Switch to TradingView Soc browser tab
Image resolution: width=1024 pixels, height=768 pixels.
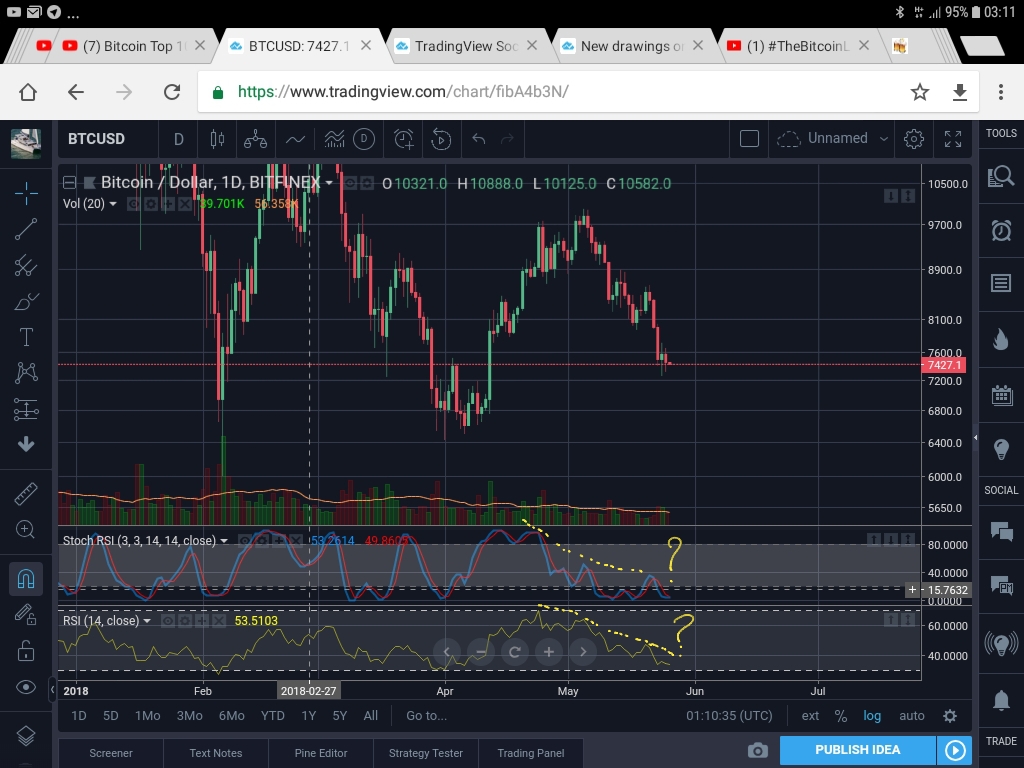pyautogui.click(x=466, y=46)
